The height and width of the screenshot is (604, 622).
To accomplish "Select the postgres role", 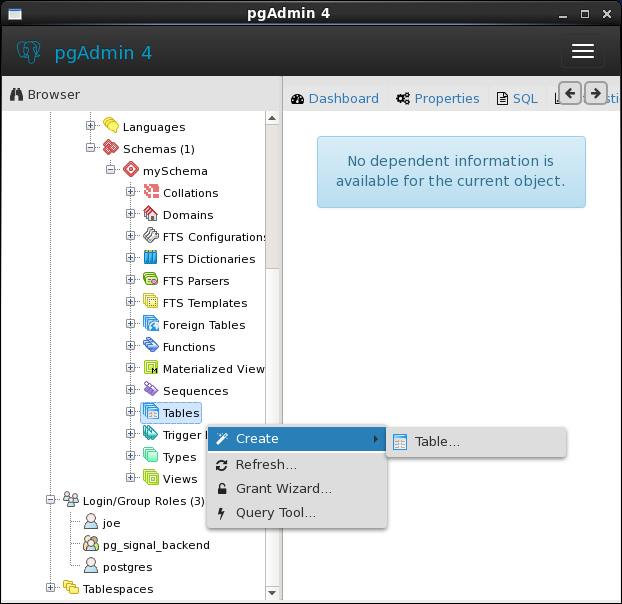I will (x=127, y=567).
